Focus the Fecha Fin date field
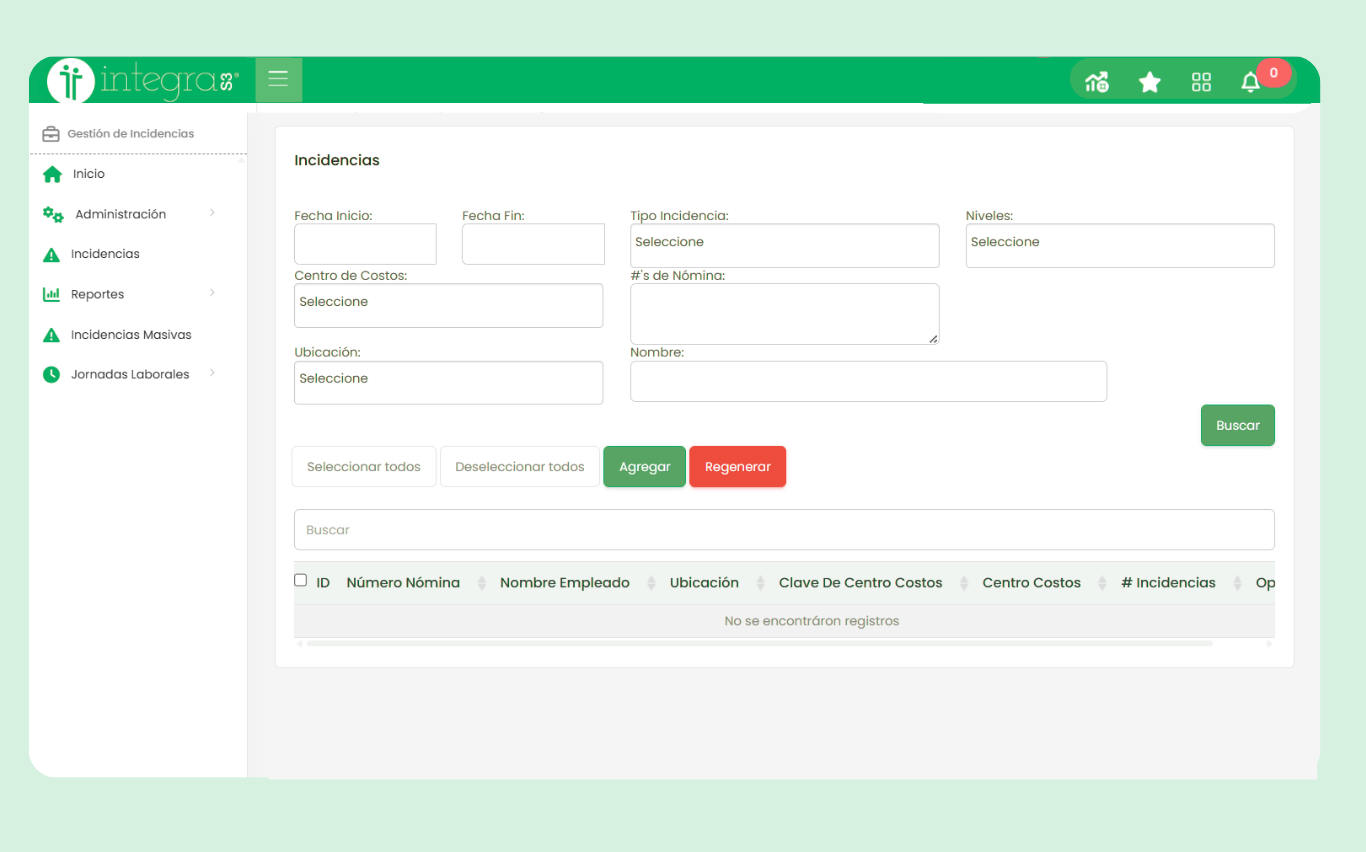Viewport: 1366px width, 852px height. tap(533, 244)
